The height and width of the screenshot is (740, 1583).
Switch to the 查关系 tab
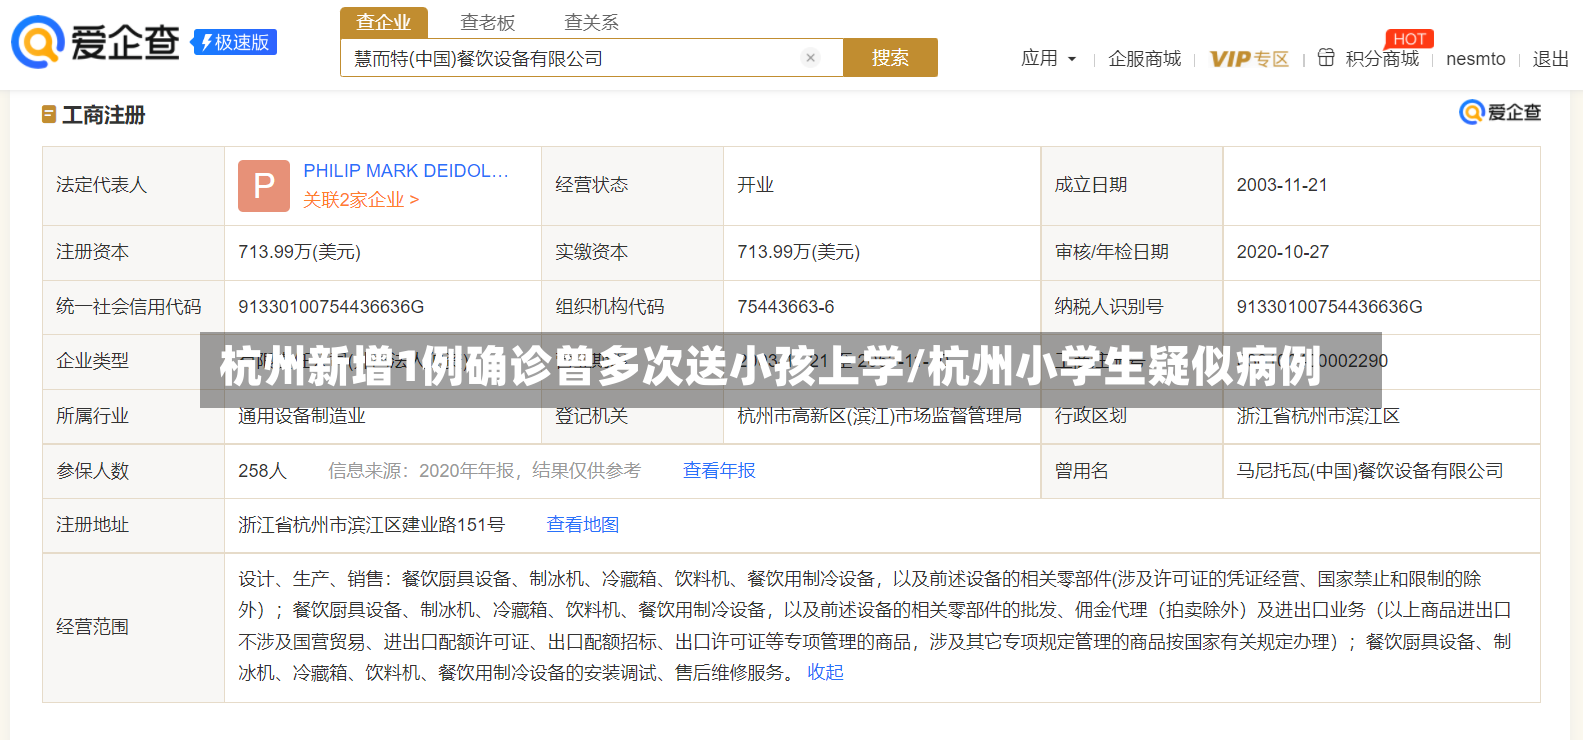[592, 22]
